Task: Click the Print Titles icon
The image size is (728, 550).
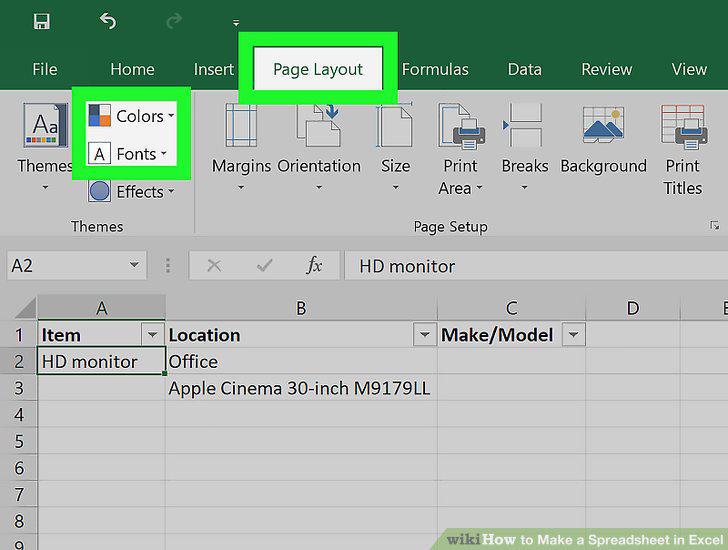Action: (x=684, y=126)
